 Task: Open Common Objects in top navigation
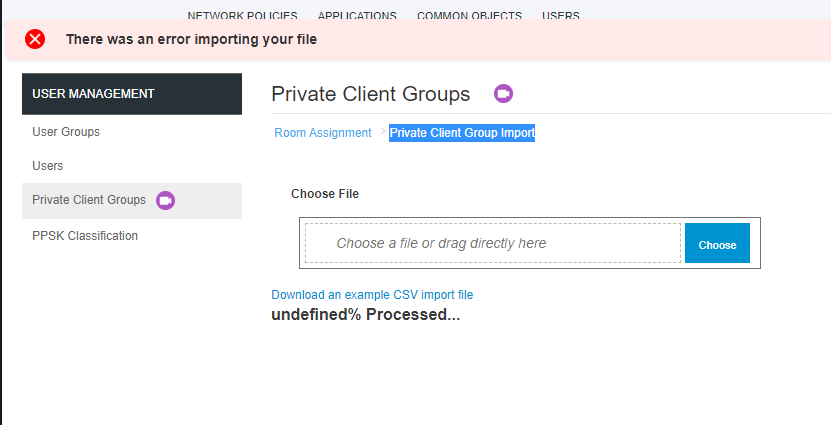469,16
